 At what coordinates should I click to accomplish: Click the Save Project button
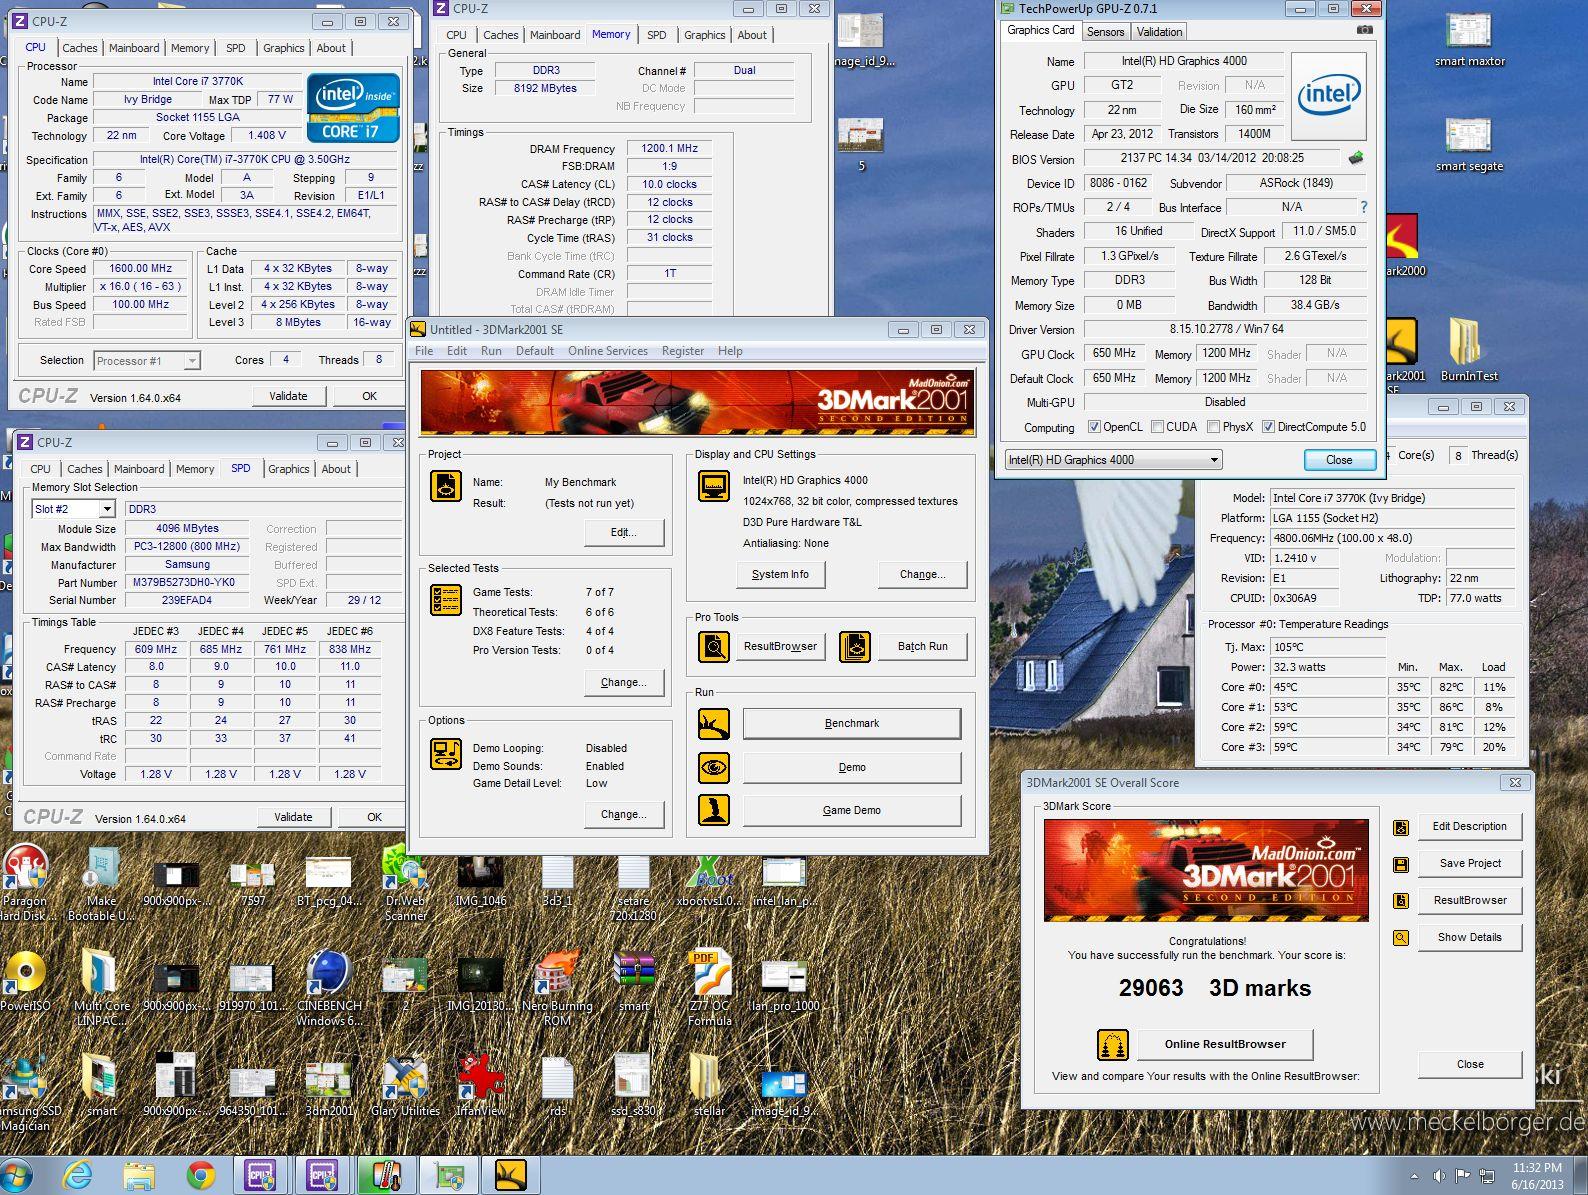[1469, 864]
